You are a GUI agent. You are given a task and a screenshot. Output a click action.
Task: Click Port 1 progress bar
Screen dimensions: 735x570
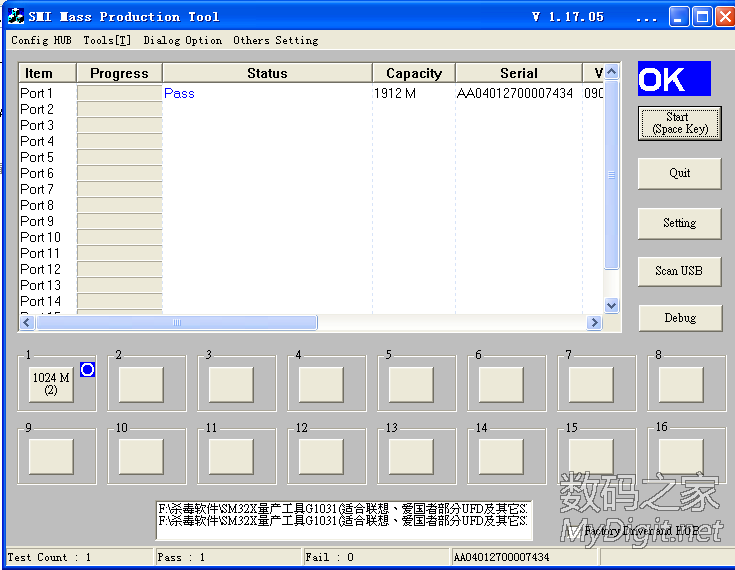[120, 93]
